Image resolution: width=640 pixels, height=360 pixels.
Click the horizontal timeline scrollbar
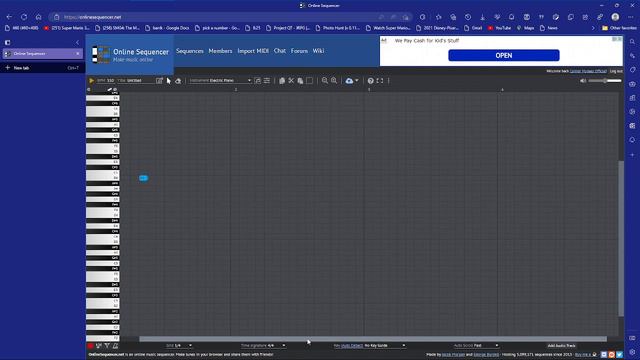pos(373,339)
